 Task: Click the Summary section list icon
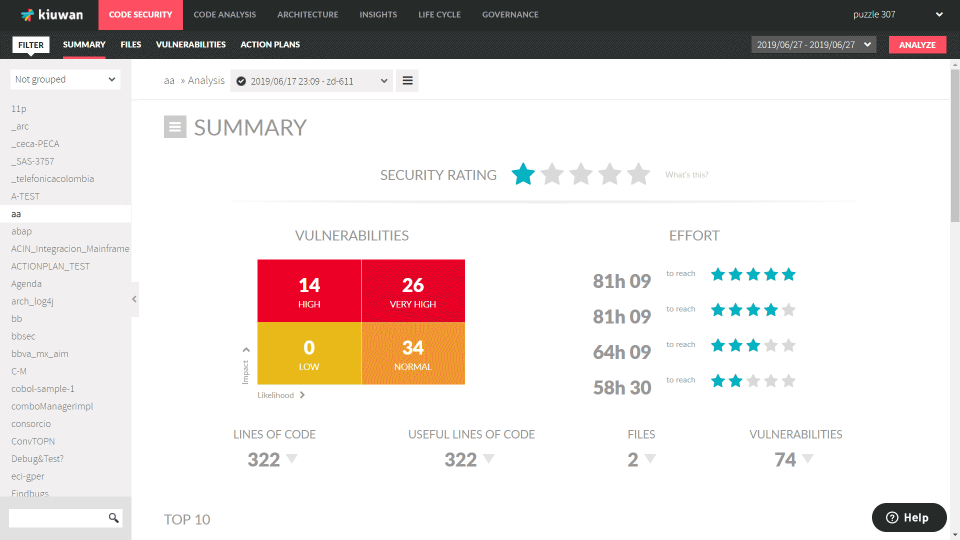[x=175, y=126]
